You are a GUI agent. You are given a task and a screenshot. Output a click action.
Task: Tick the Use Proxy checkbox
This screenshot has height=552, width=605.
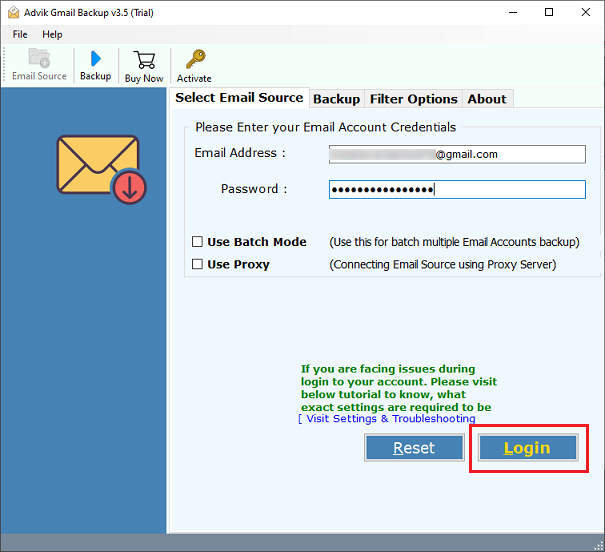point(197,264)
